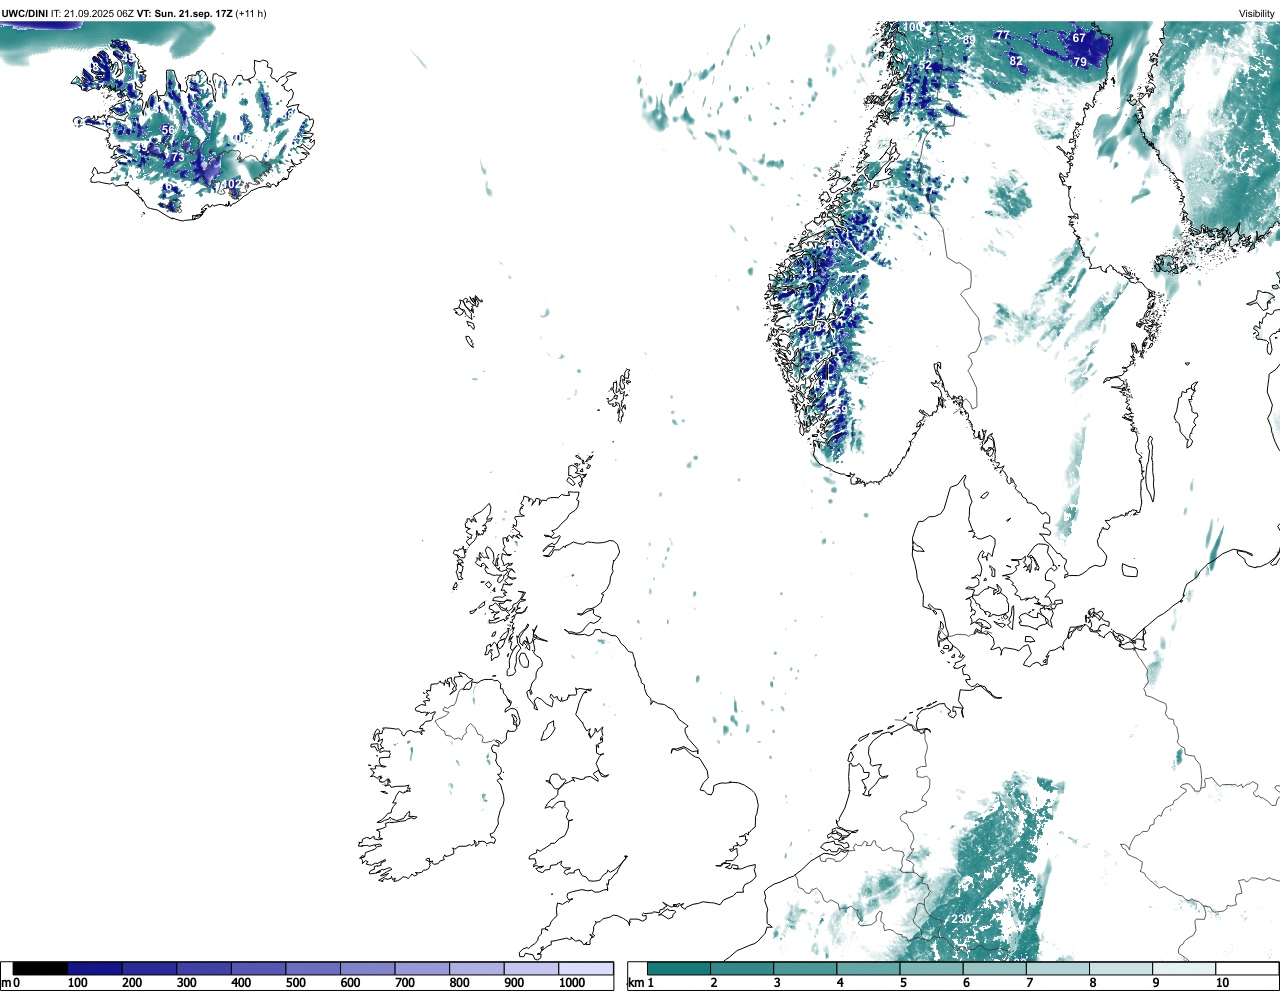Click the '700' tick on metres legend
The width and height of the screenshot is (1280, 991).
404,983
